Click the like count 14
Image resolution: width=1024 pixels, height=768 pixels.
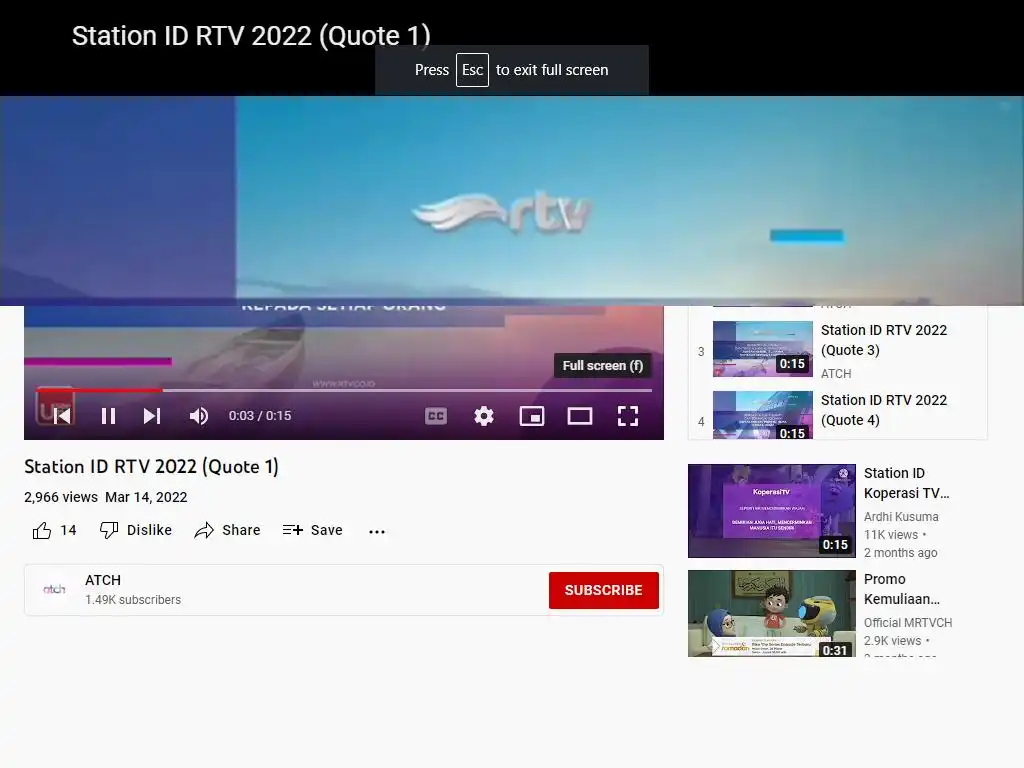[69, 530]
